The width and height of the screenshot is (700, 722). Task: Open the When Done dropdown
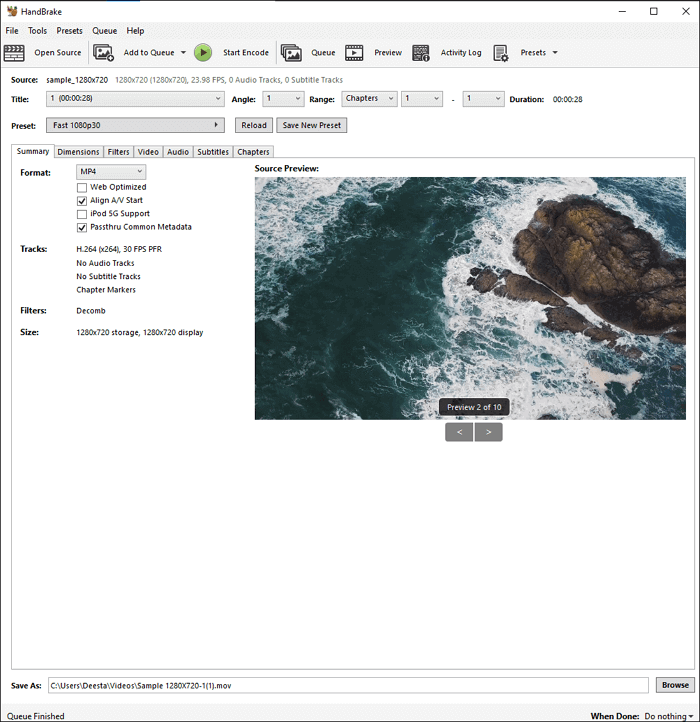667,716
